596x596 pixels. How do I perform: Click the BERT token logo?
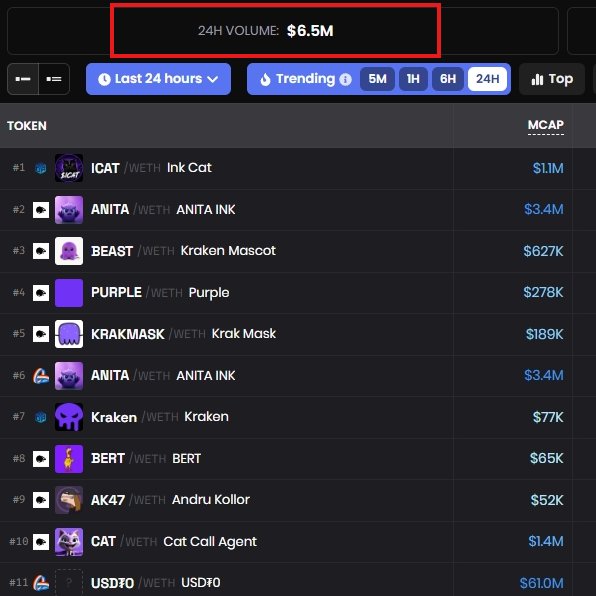point(69,459)
